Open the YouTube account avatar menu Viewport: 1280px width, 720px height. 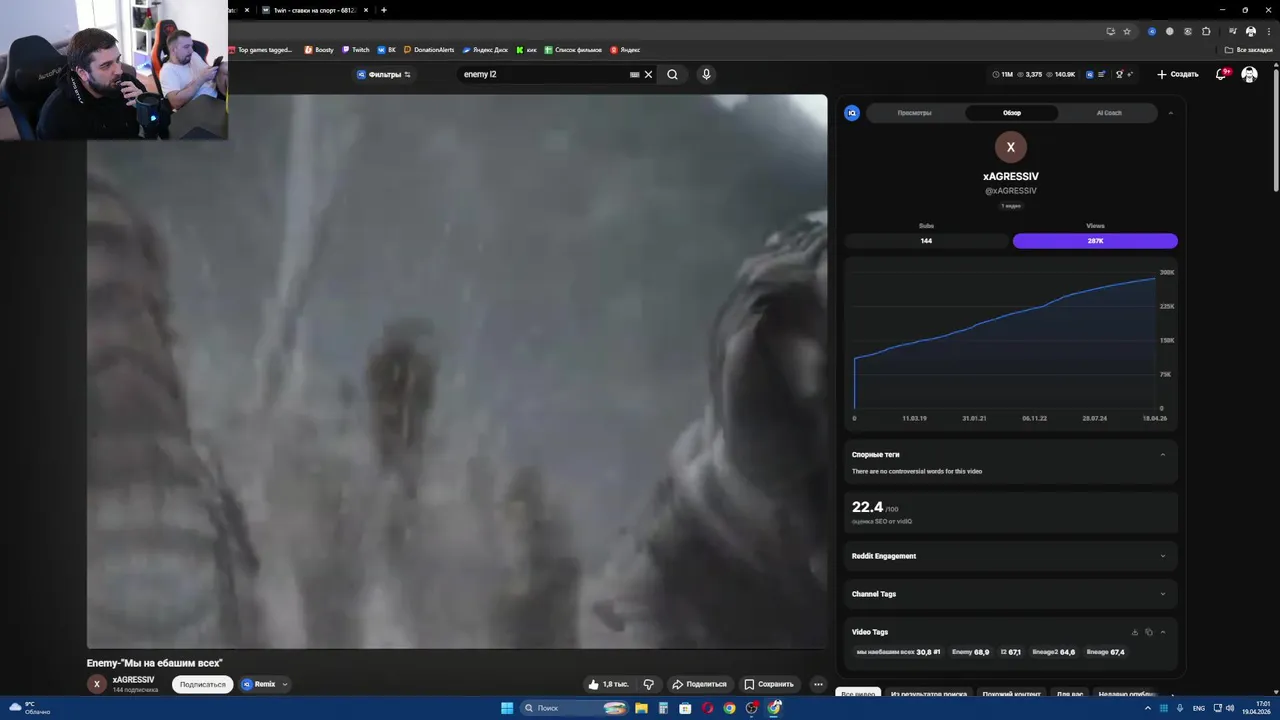tap(1249, 74)
